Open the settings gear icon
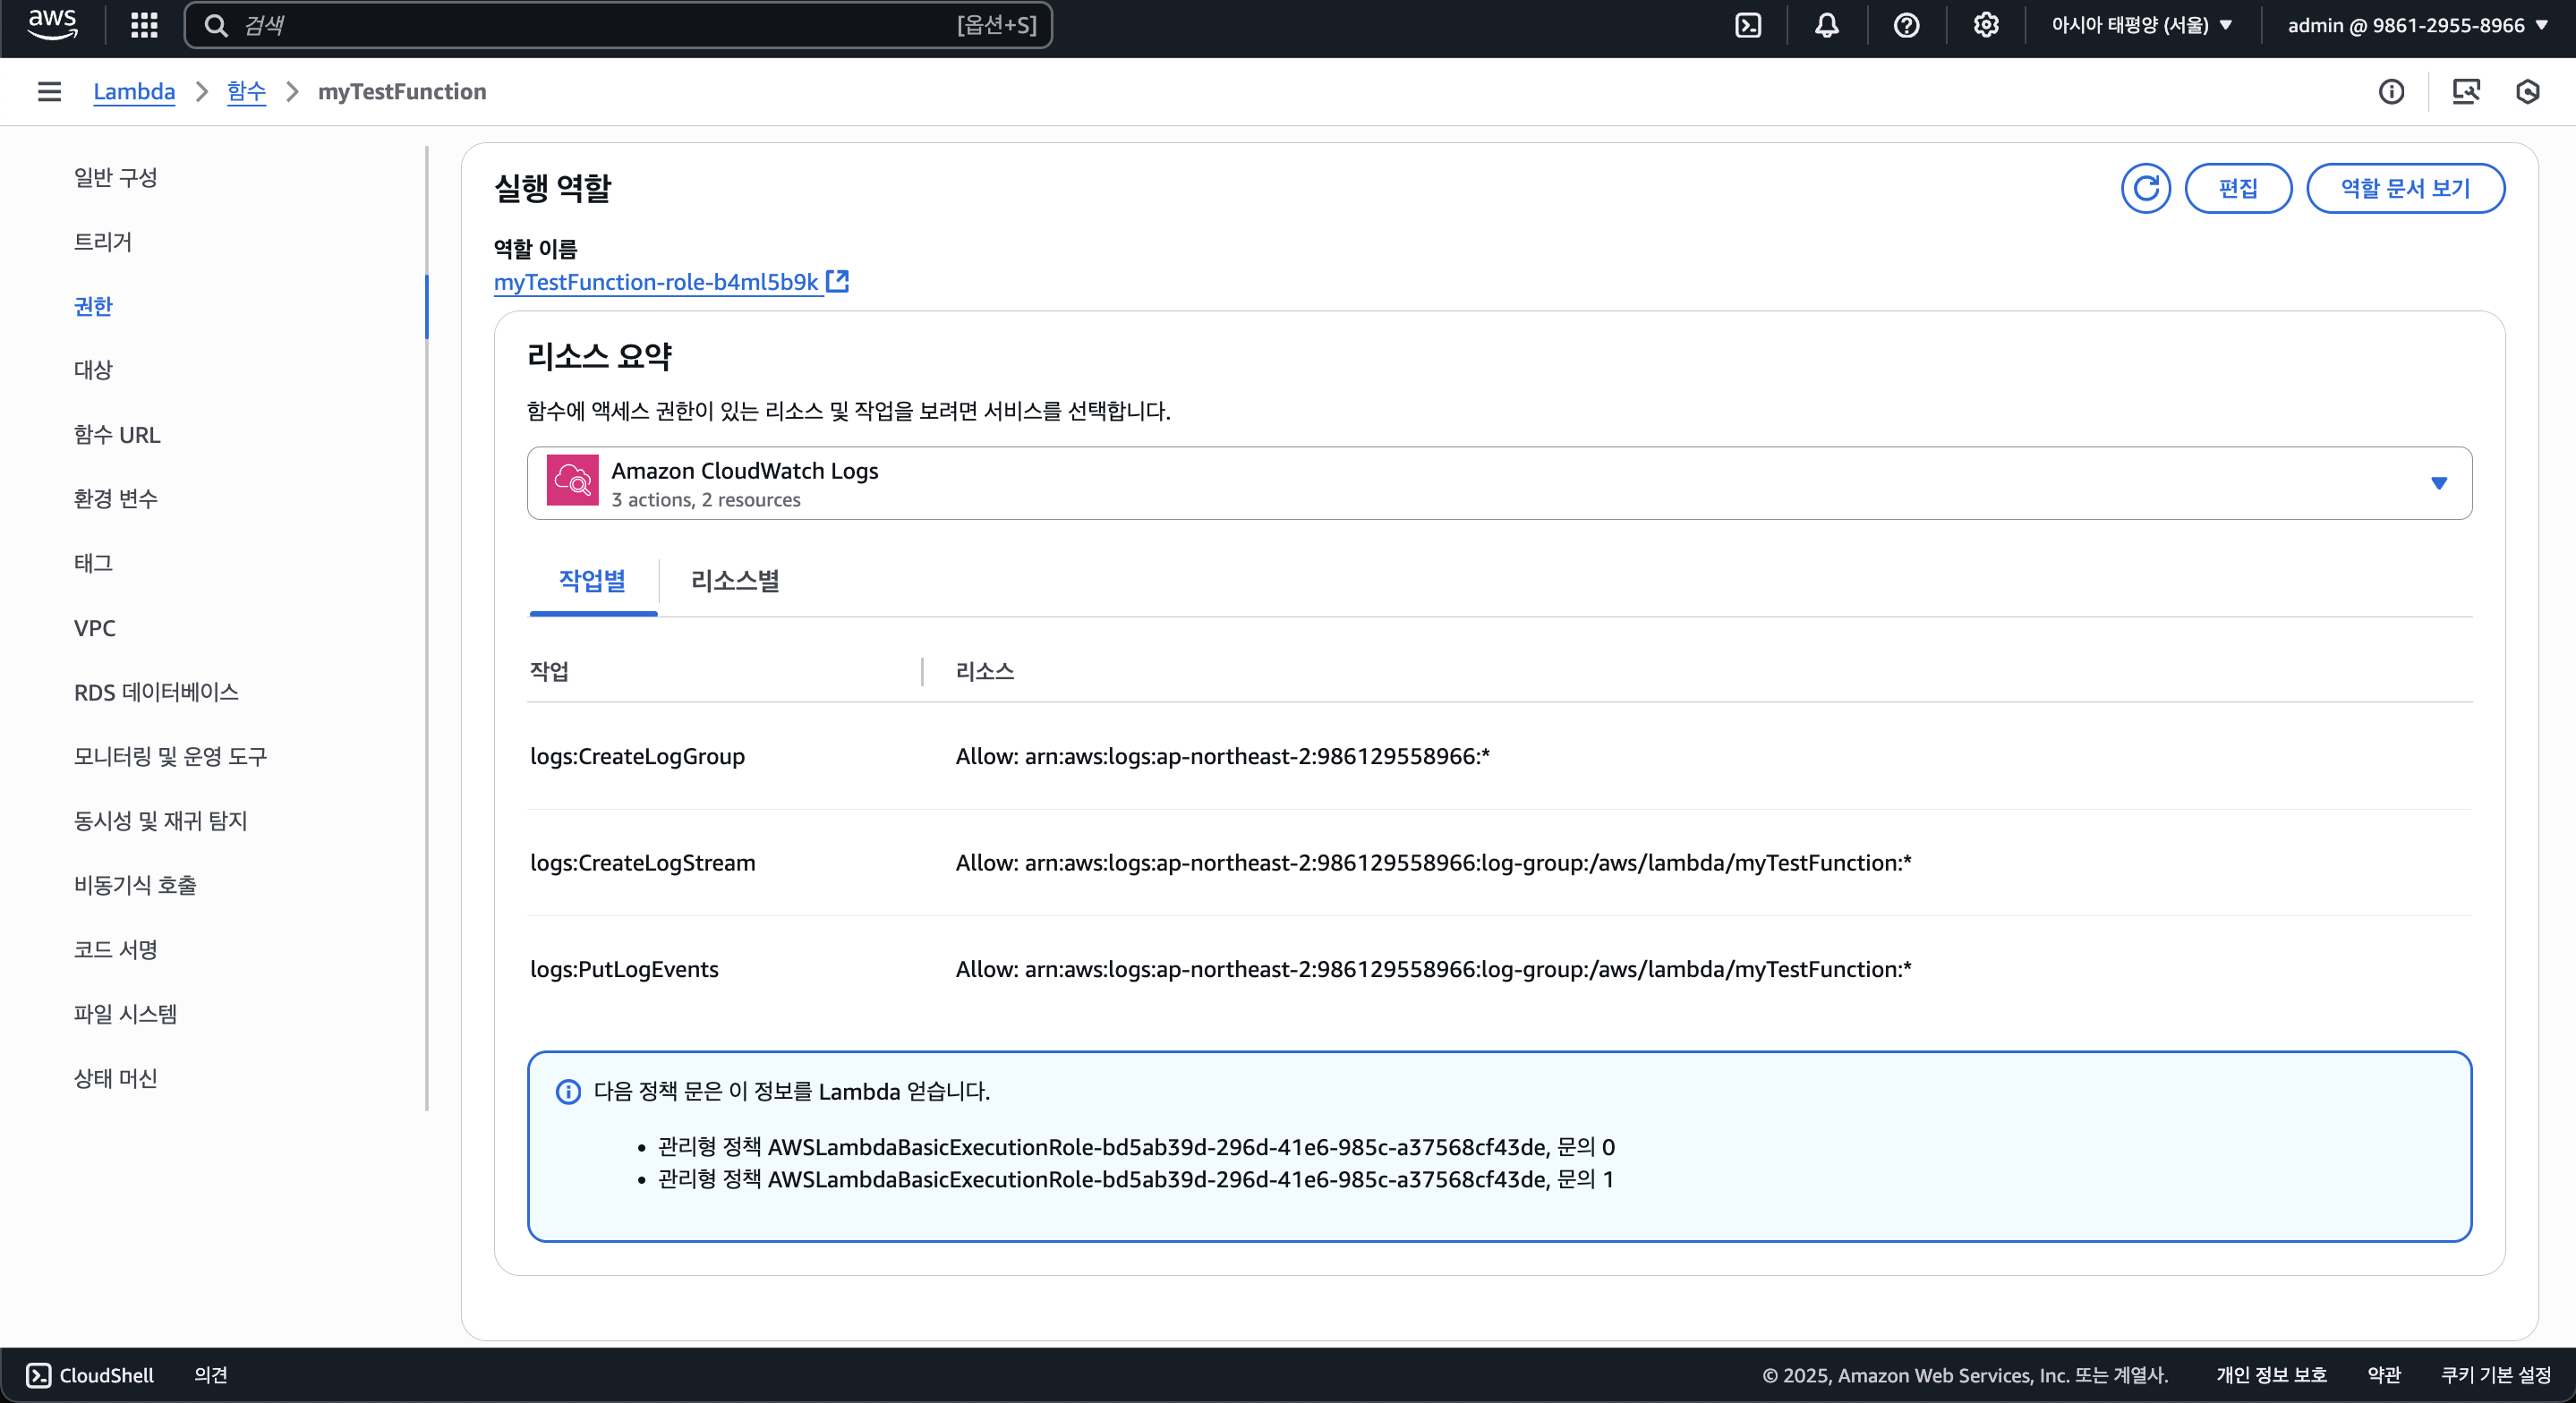2576x1403 pixels. click(1986, 25)
